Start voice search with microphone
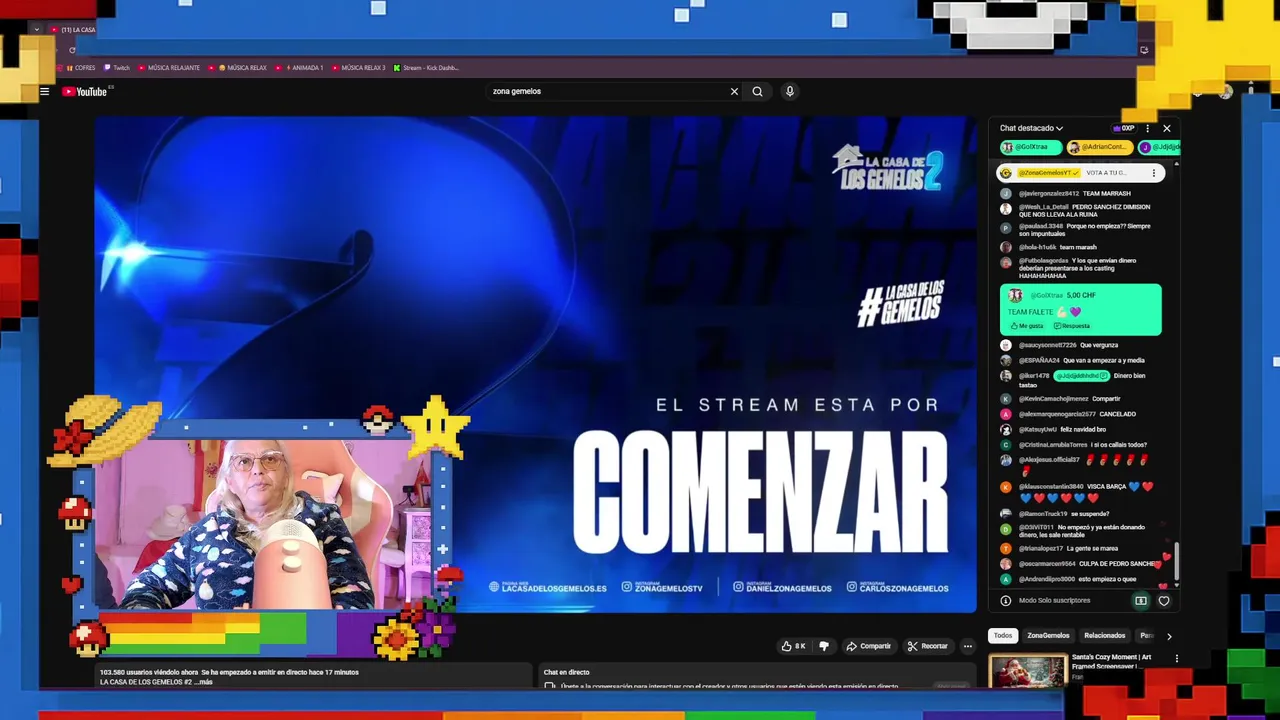Screen dimensions: 1280x720 pyautogui.click(x=790, y=91)
